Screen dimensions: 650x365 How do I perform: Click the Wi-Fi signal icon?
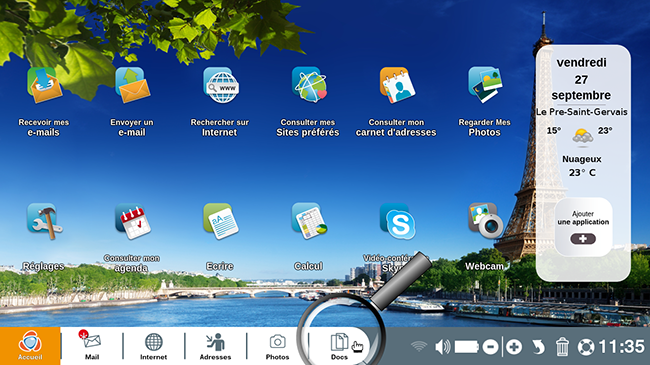pyautogui.click(x=419, y=346)
